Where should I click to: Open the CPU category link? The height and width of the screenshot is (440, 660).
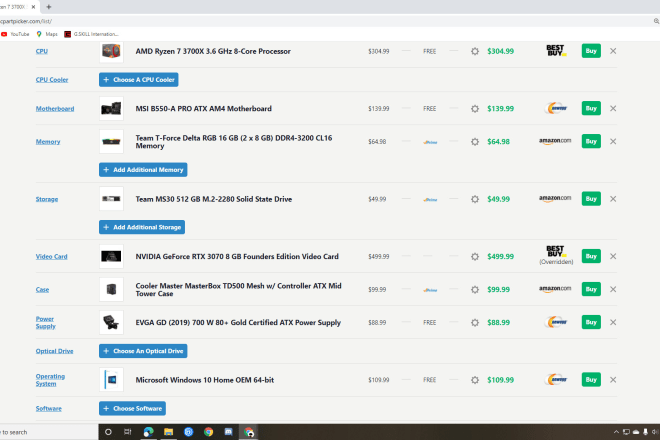(42, 51)
